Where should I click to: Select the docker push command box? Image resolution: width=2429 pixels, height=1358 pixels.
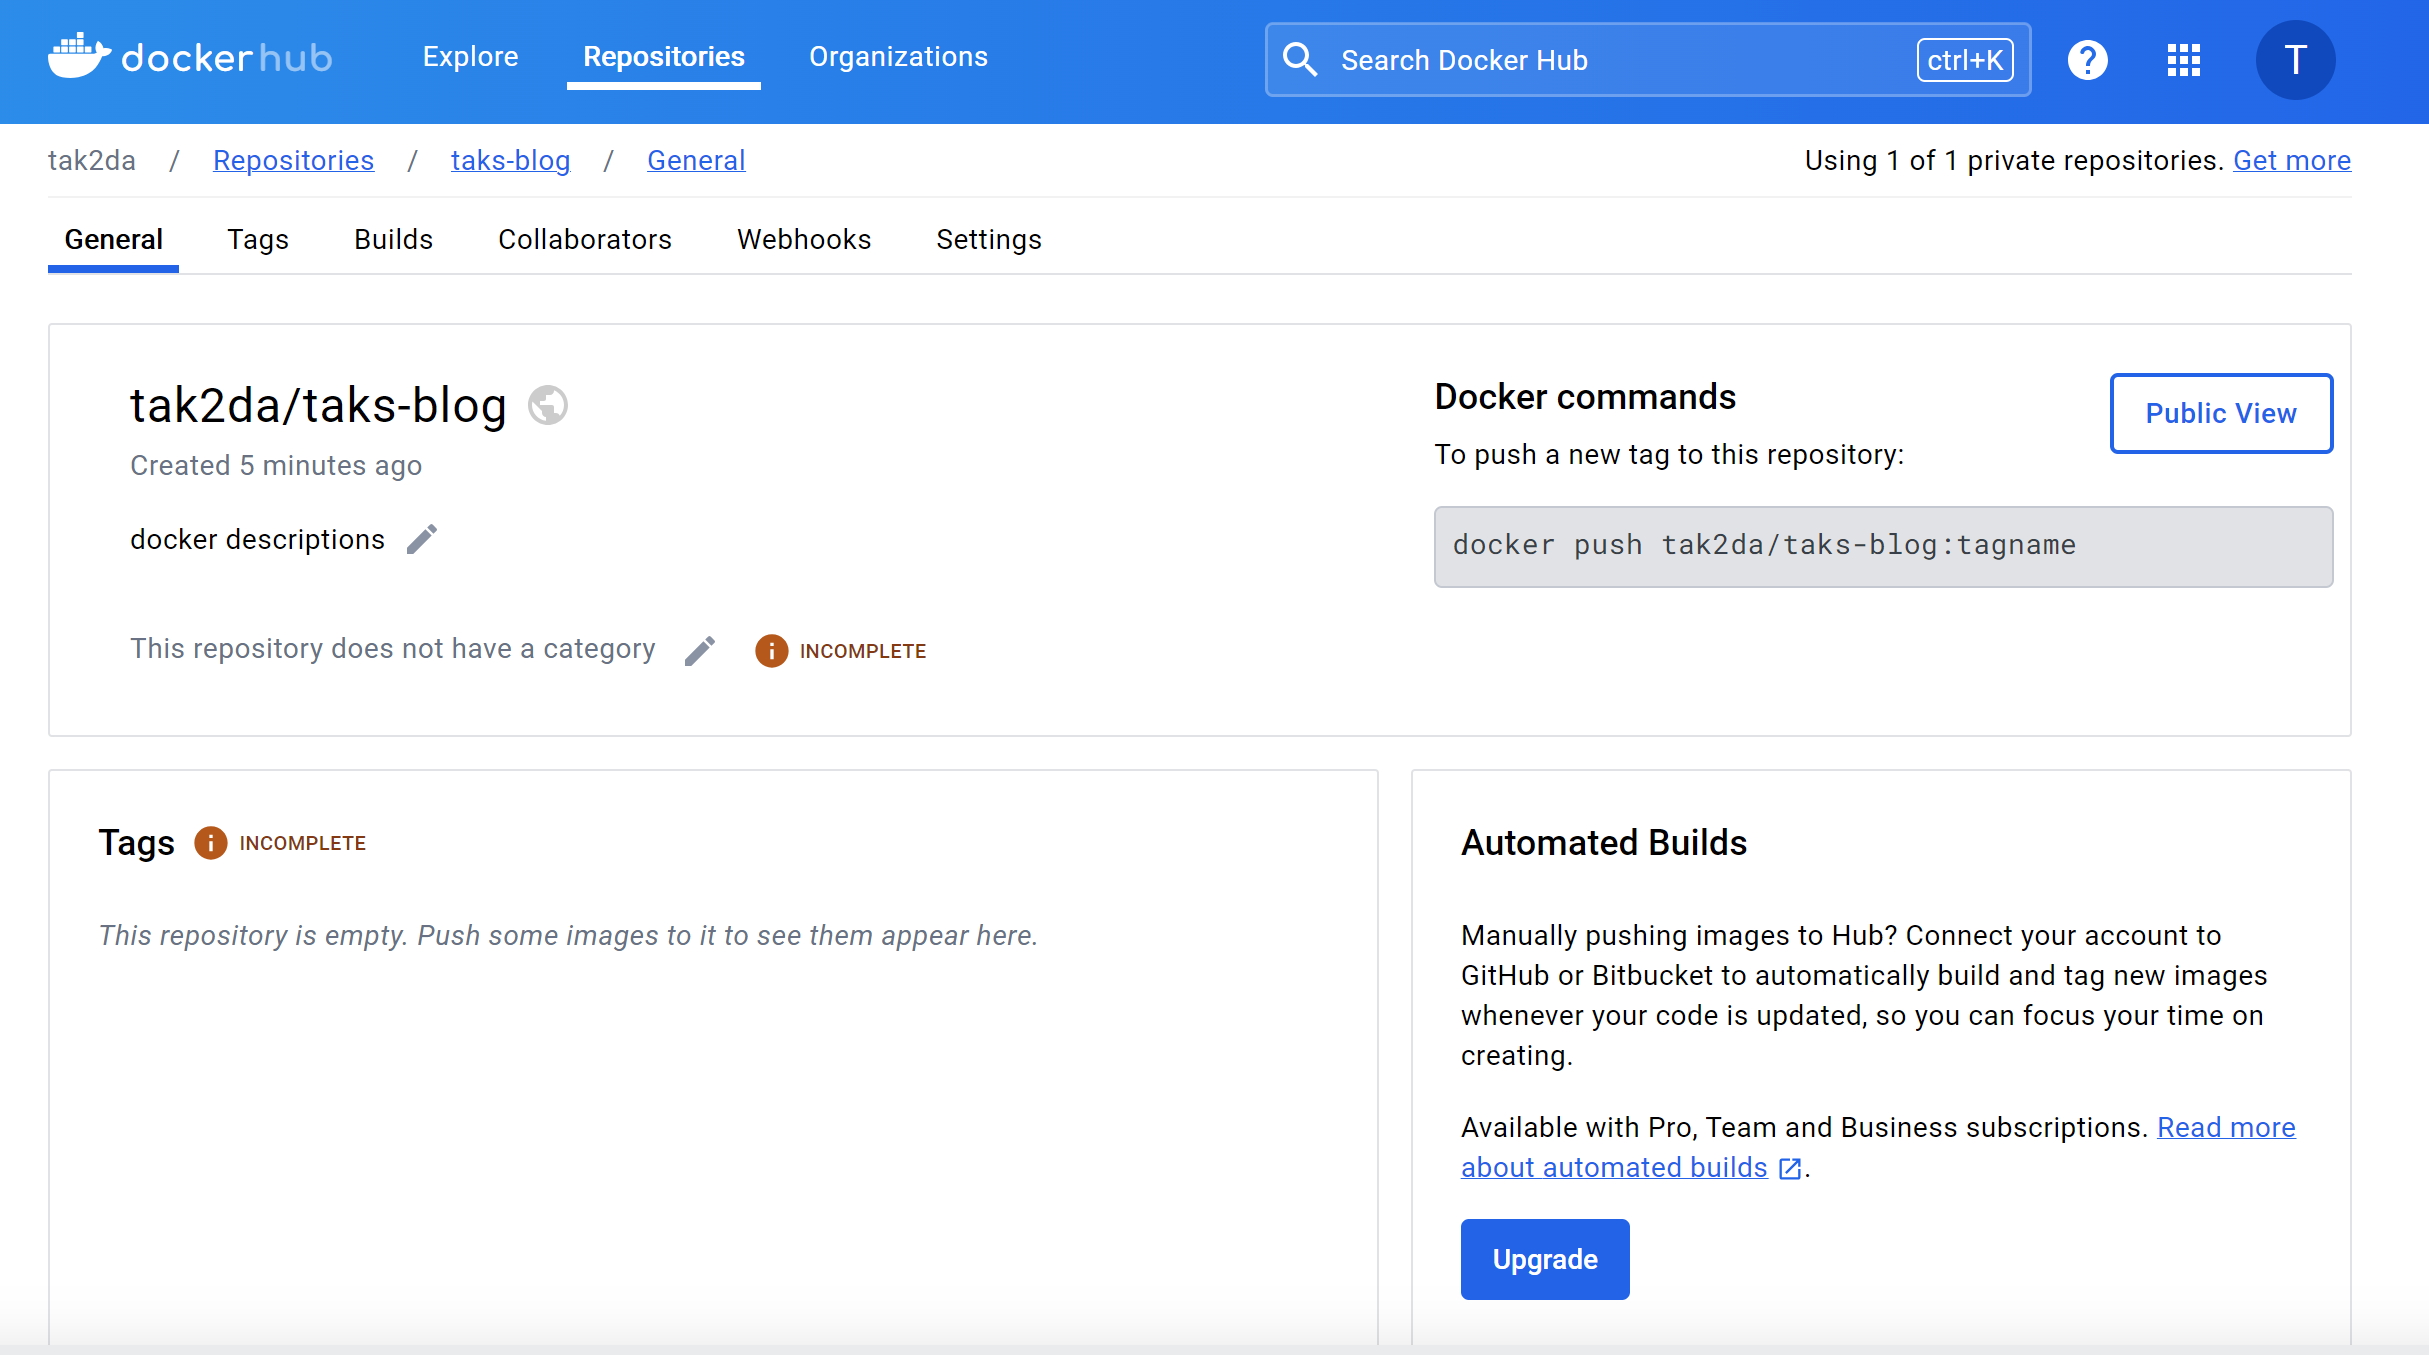(x=1882, y=546)
